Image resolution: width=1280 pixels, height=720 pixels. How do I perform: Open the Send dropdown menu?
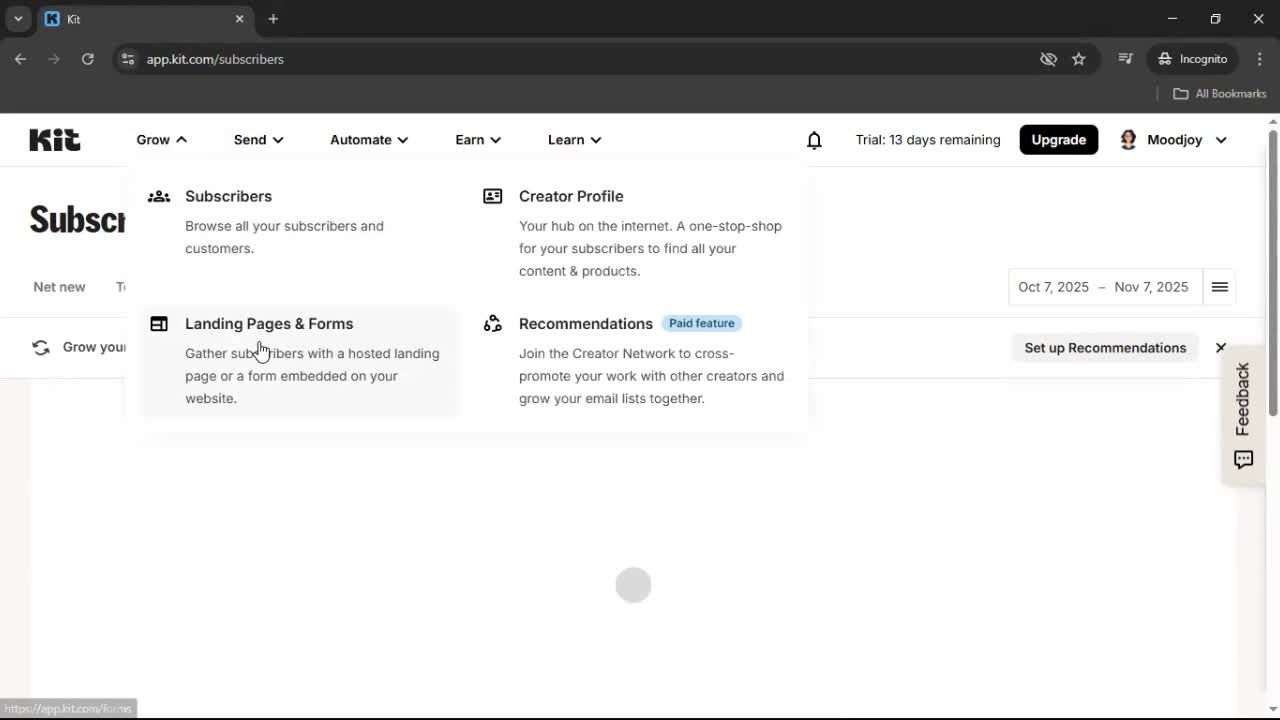[258, 140]
